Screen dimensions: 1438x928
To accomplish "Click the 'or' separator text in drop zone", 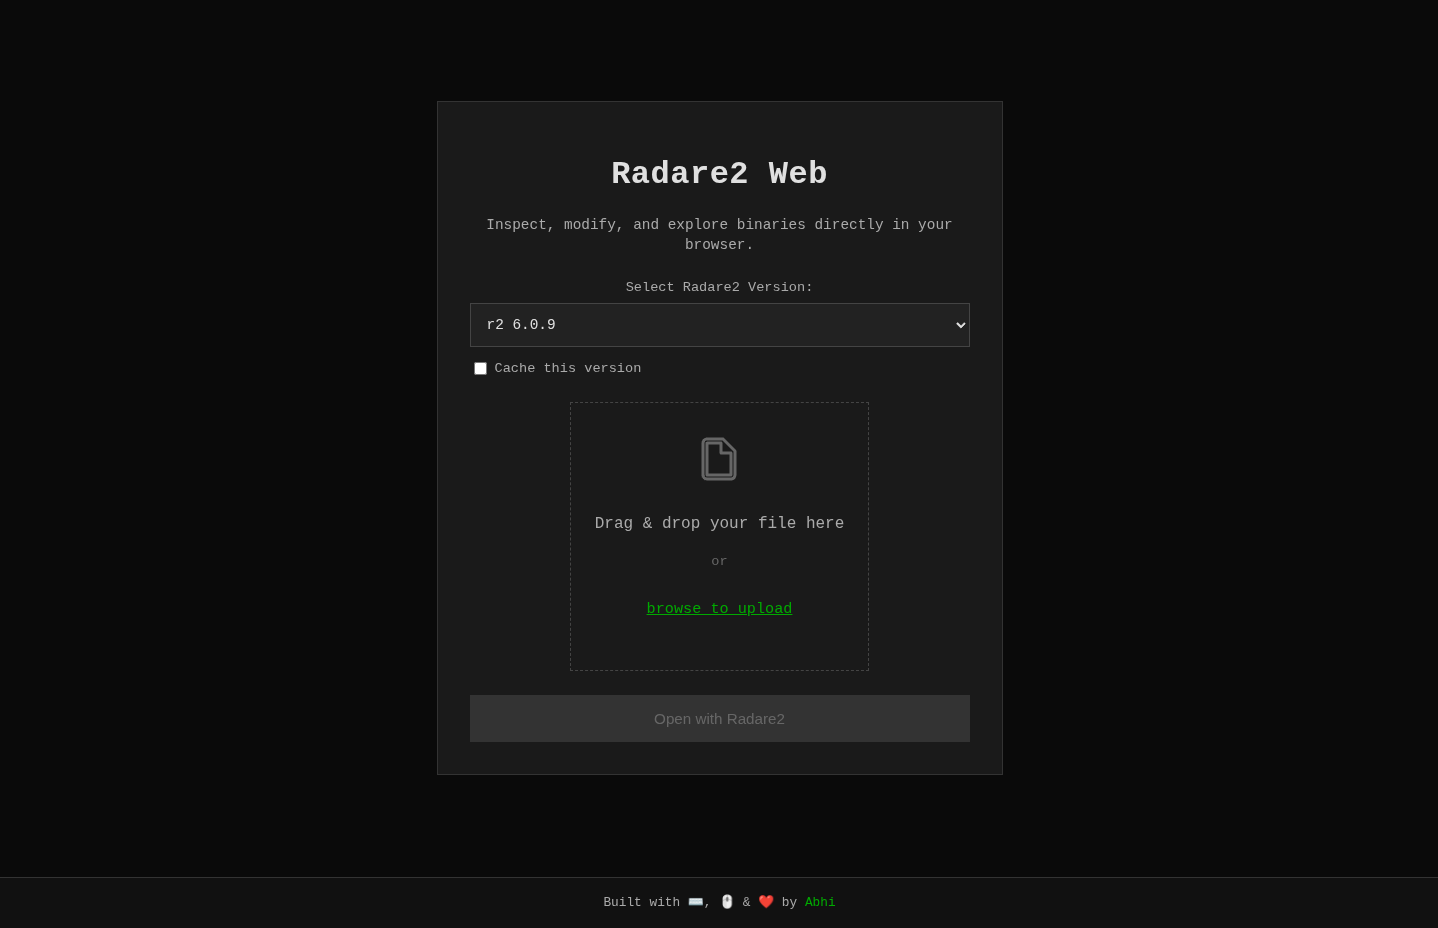I will coord(719,562).
